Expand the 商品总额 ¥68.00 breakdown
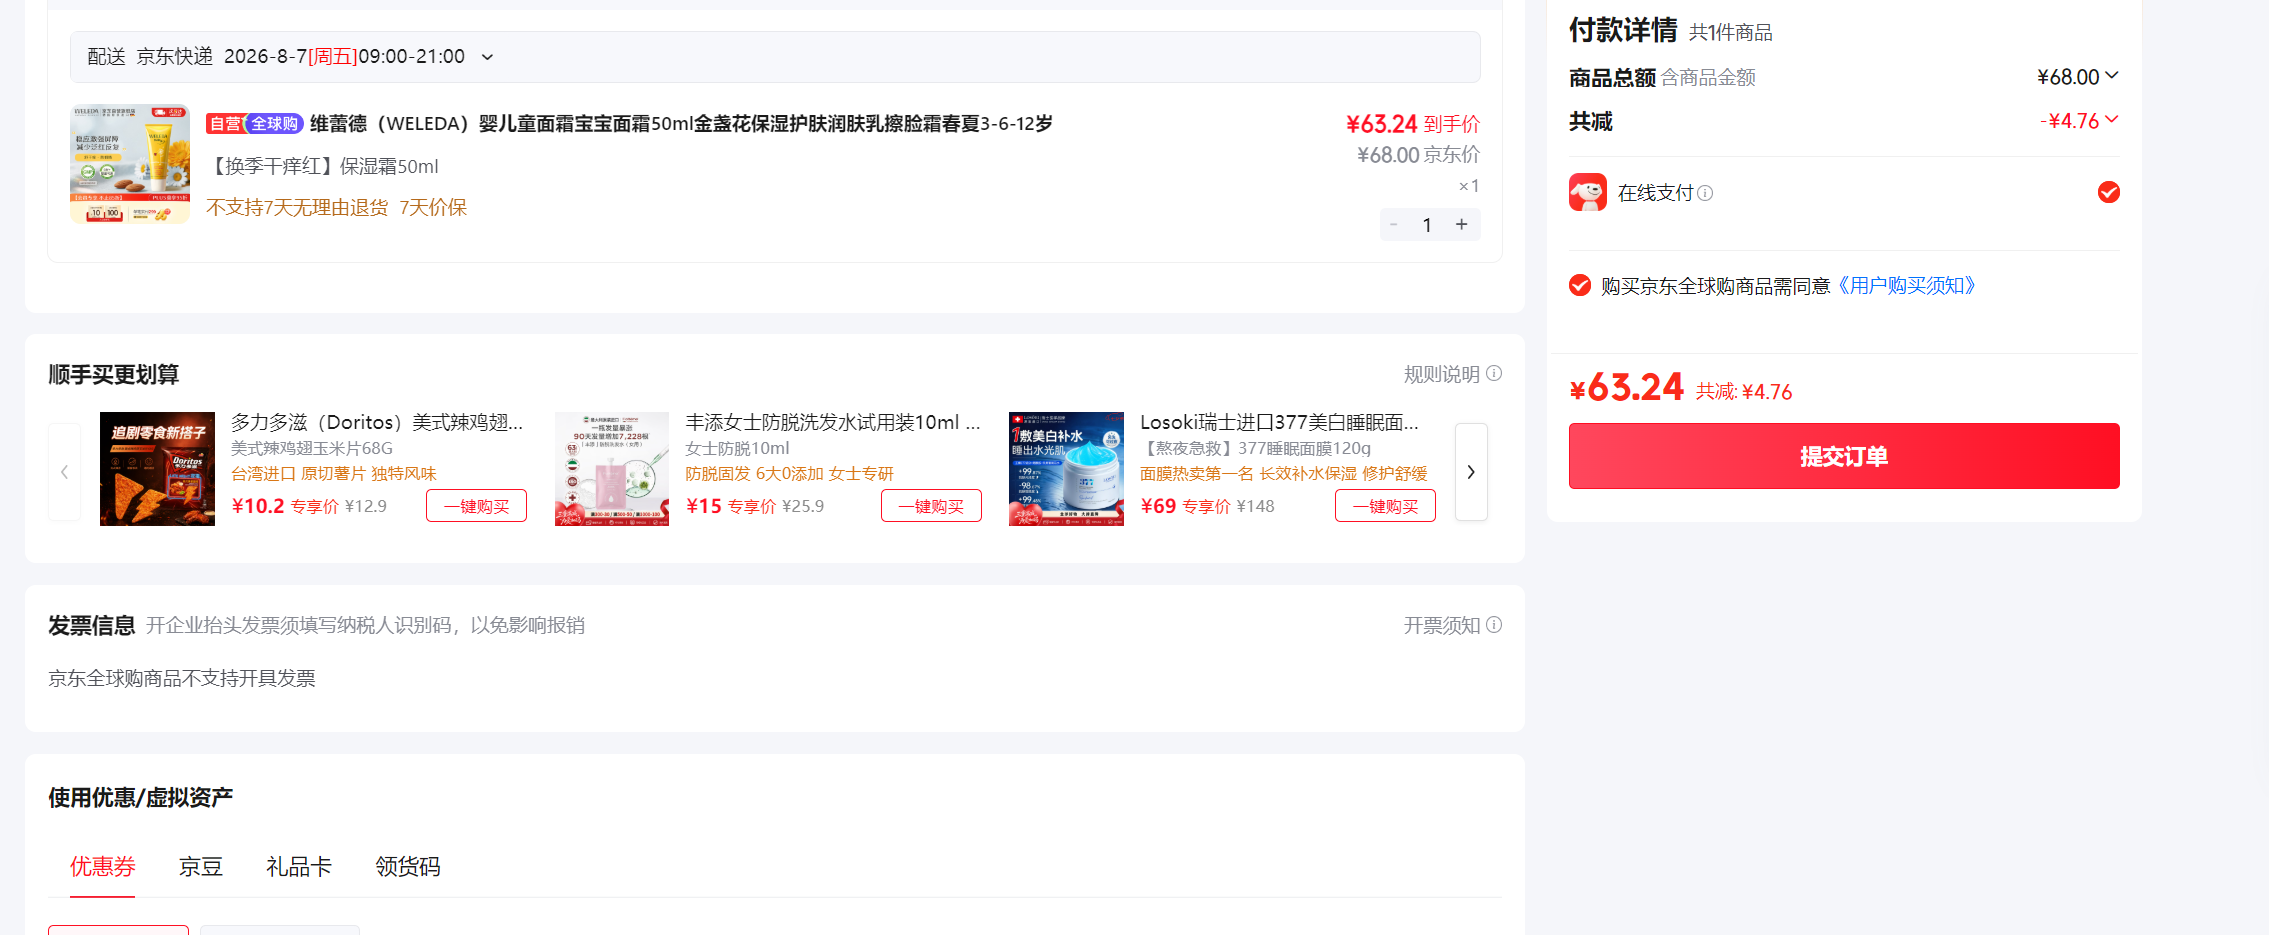This screenshot has width=2269, height=935. coord(2112,76)
